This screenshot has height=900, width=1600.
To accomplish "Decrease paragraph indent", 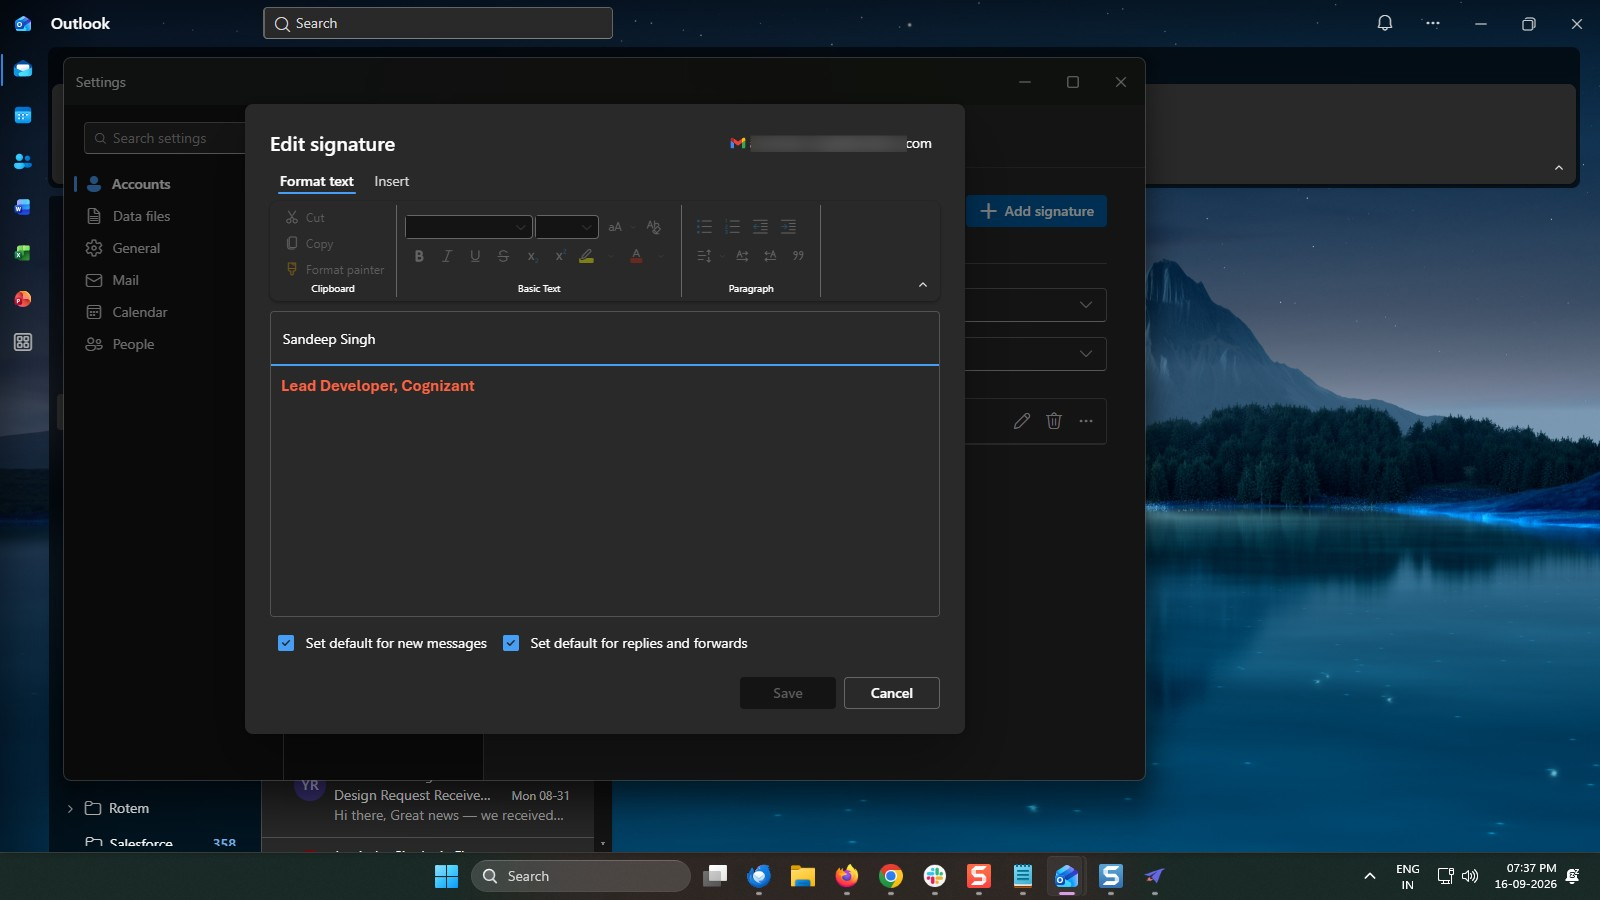I will 760,227.
